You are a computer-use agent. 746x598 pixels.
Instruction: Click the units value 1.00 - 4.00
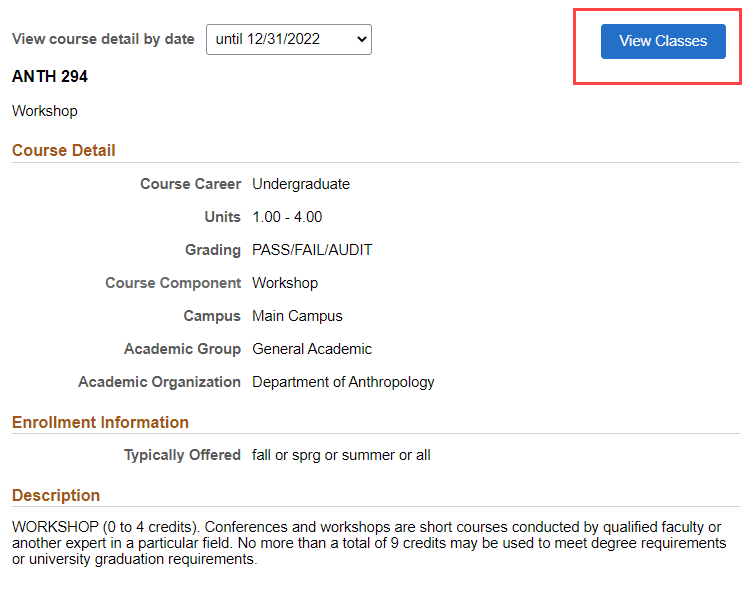pyautogui.click(x=287, y=217)
